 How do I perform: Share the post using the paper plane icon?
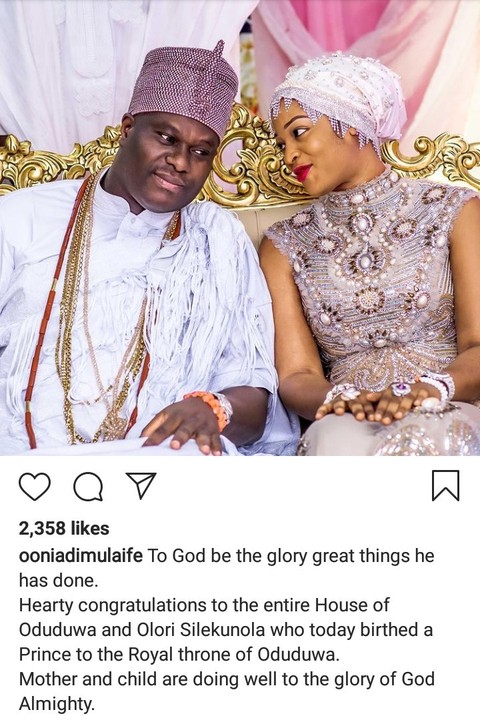click(141, 485)
